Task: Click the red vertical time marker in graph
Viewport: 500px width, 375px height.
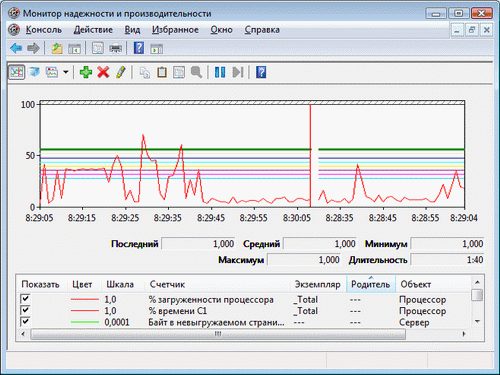Action: coord(310,156)
